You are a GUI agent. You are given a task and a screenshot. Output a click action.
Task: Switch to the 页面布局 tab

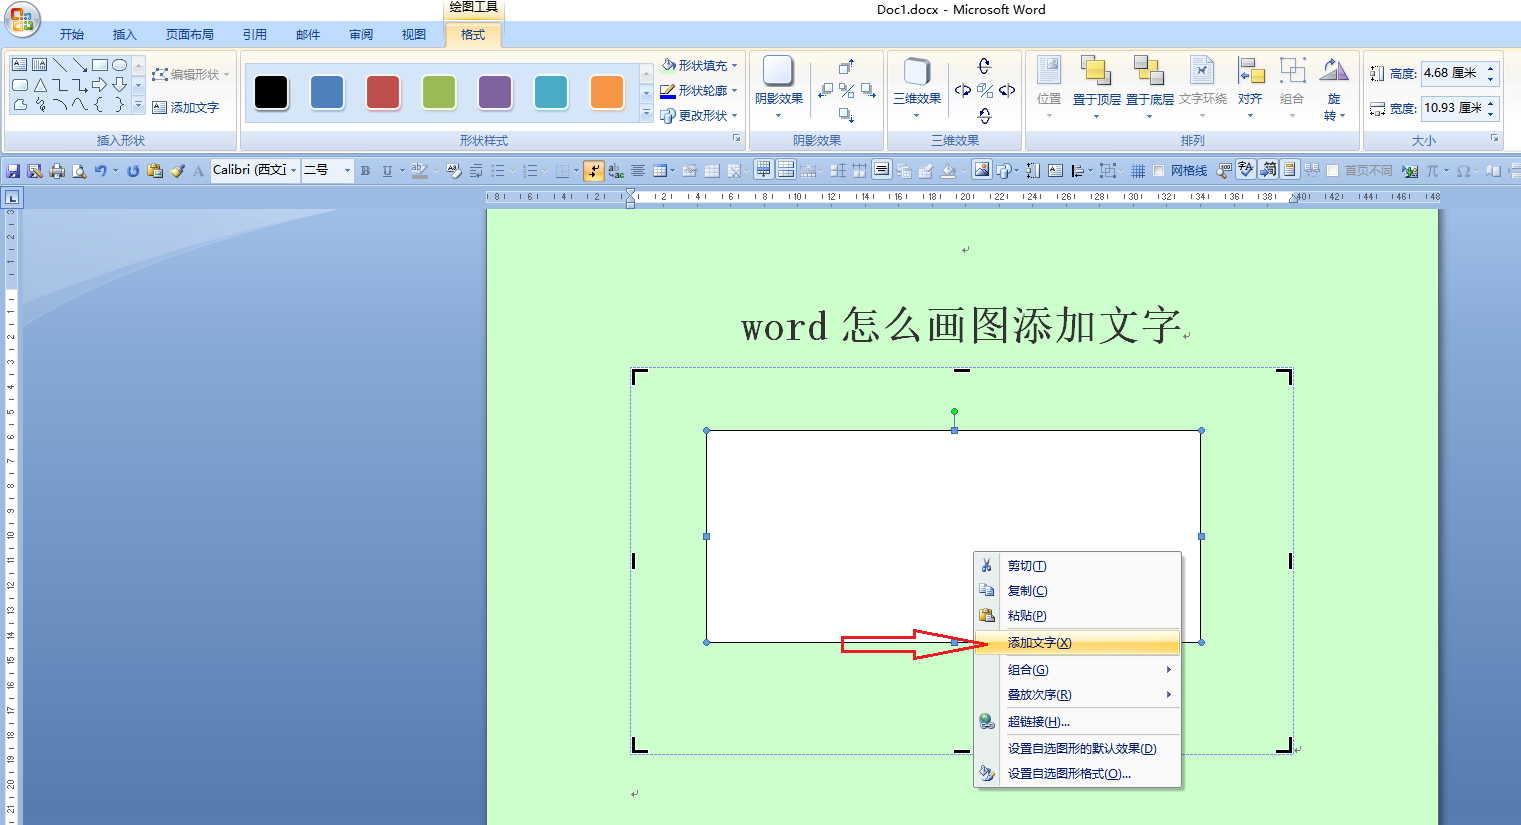click(x=190, y=35)
